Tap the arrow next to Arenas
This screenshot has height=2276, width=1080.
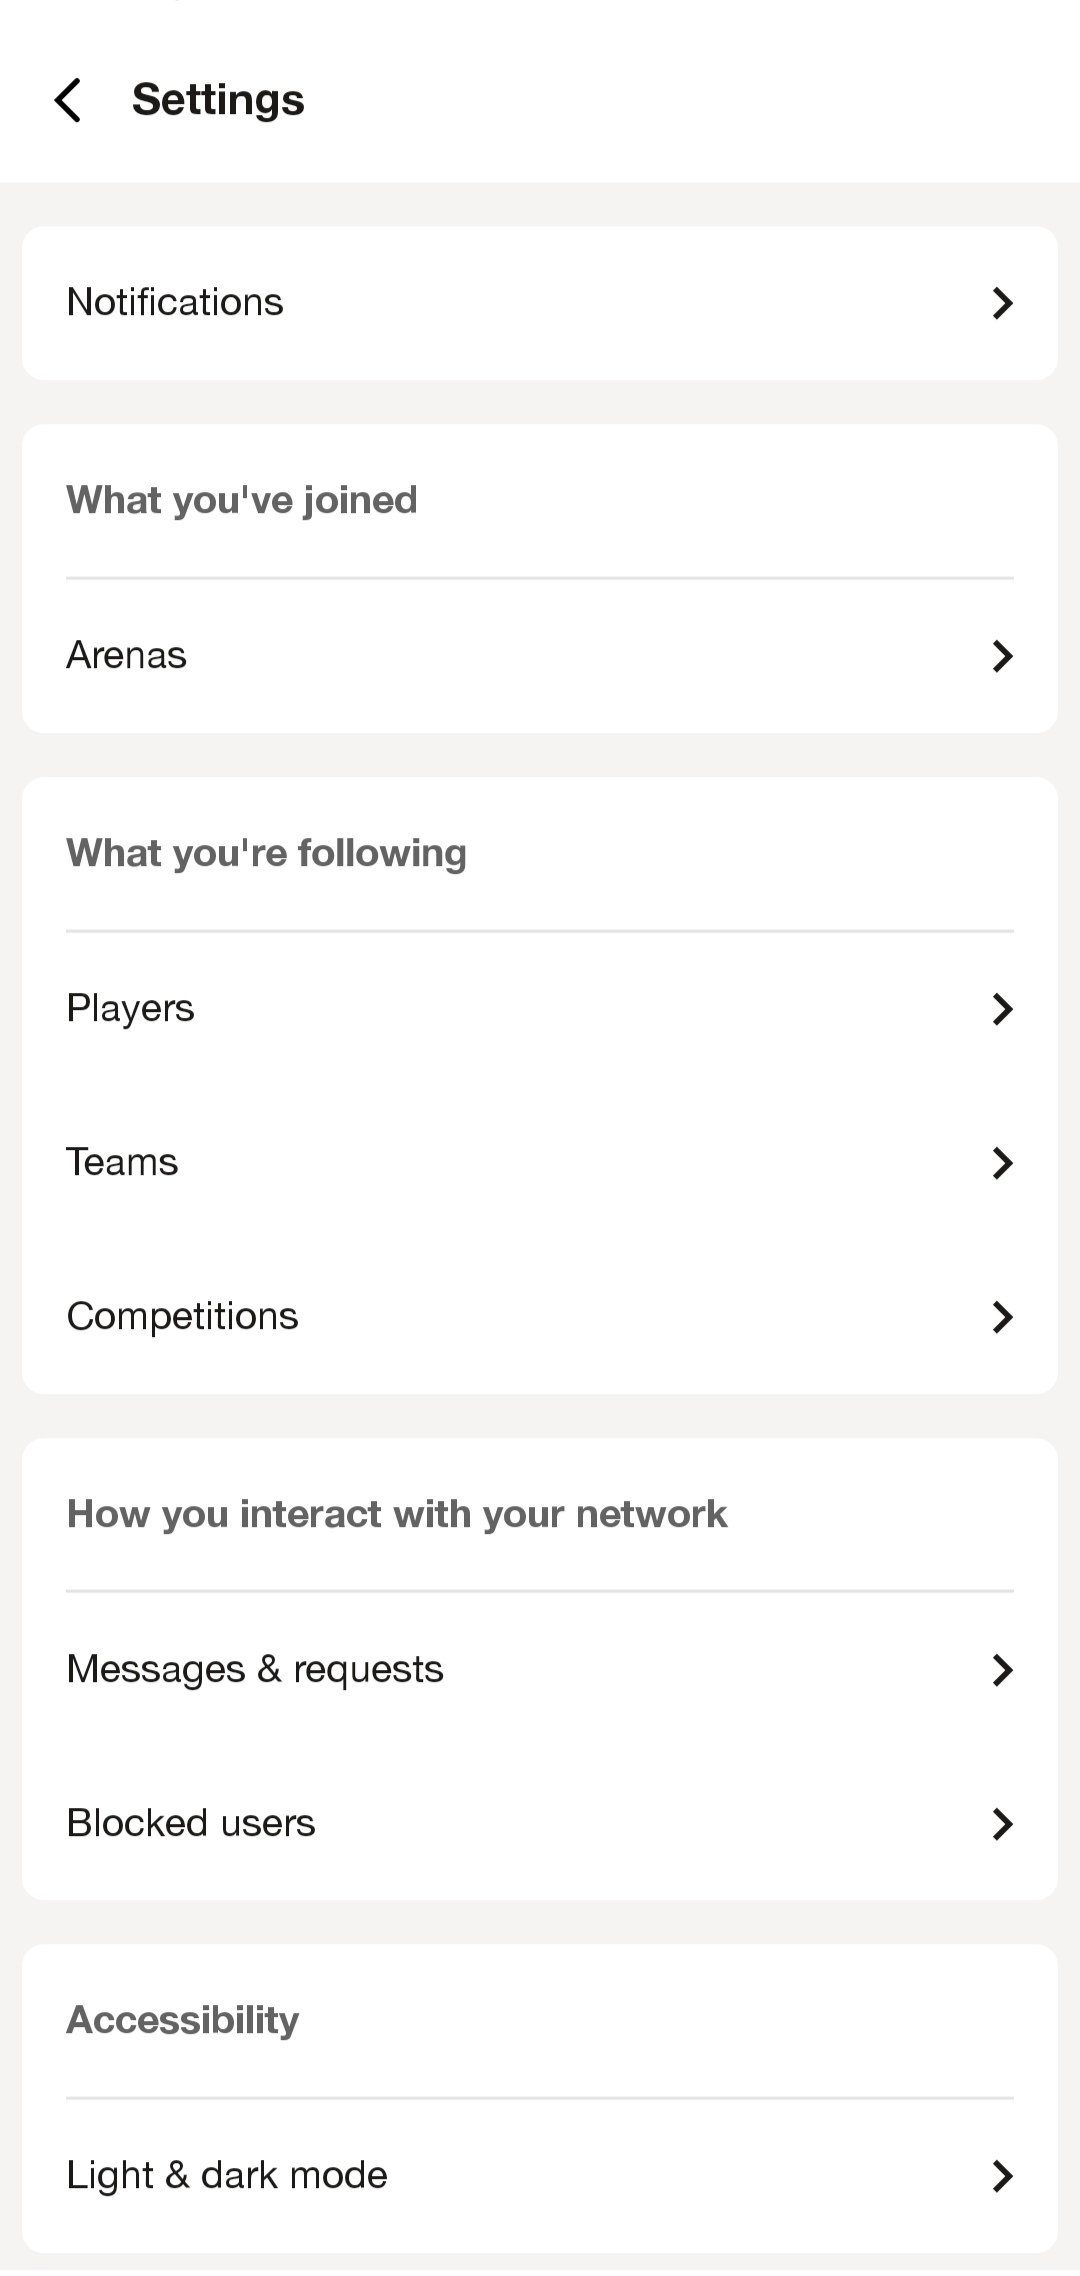[1001, 656]
